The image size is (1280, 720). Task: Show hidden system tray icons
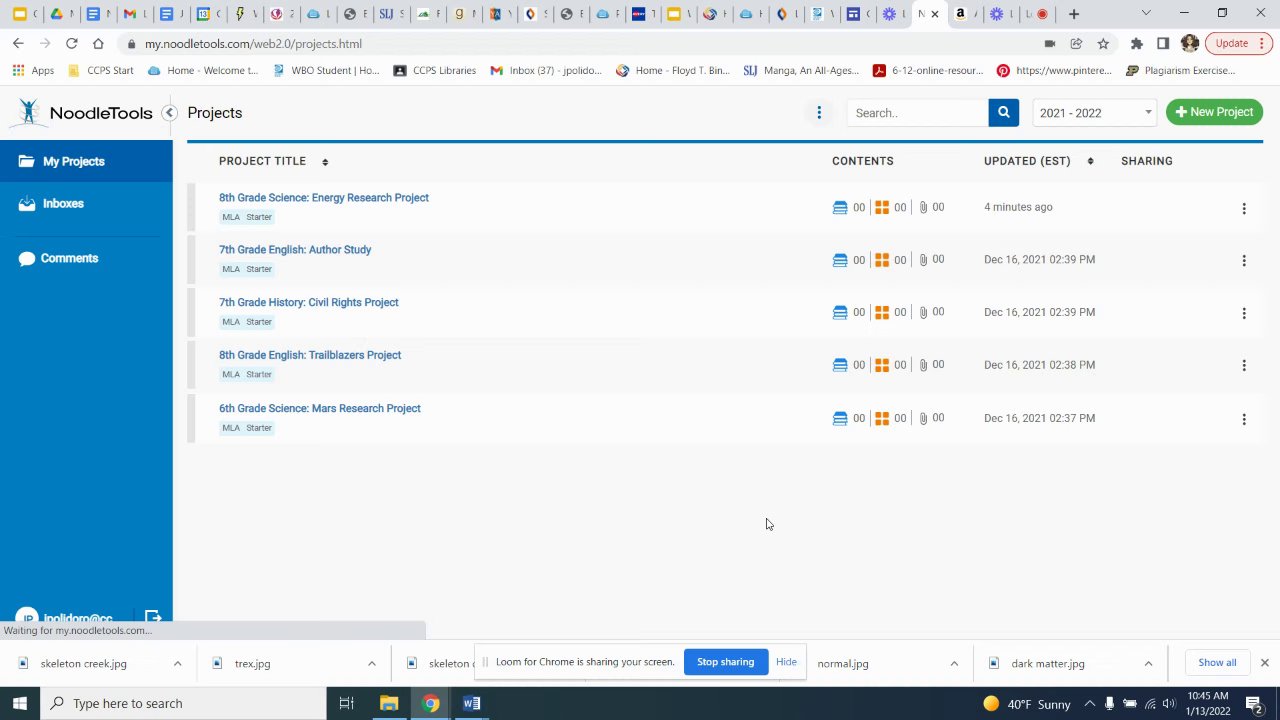click(1089, 704)
